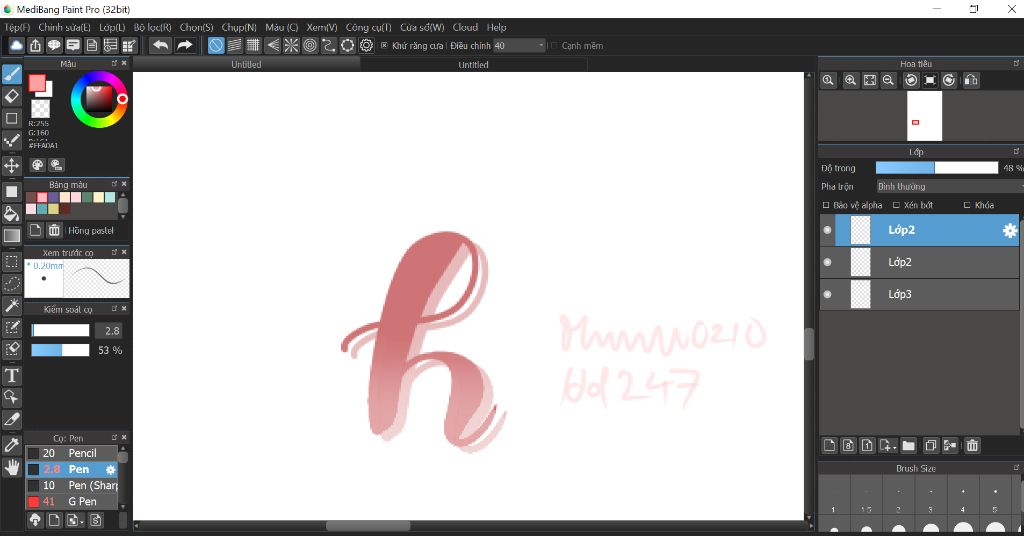Check the Khóa lock option

pyautogui.click(x=967, y=205)
